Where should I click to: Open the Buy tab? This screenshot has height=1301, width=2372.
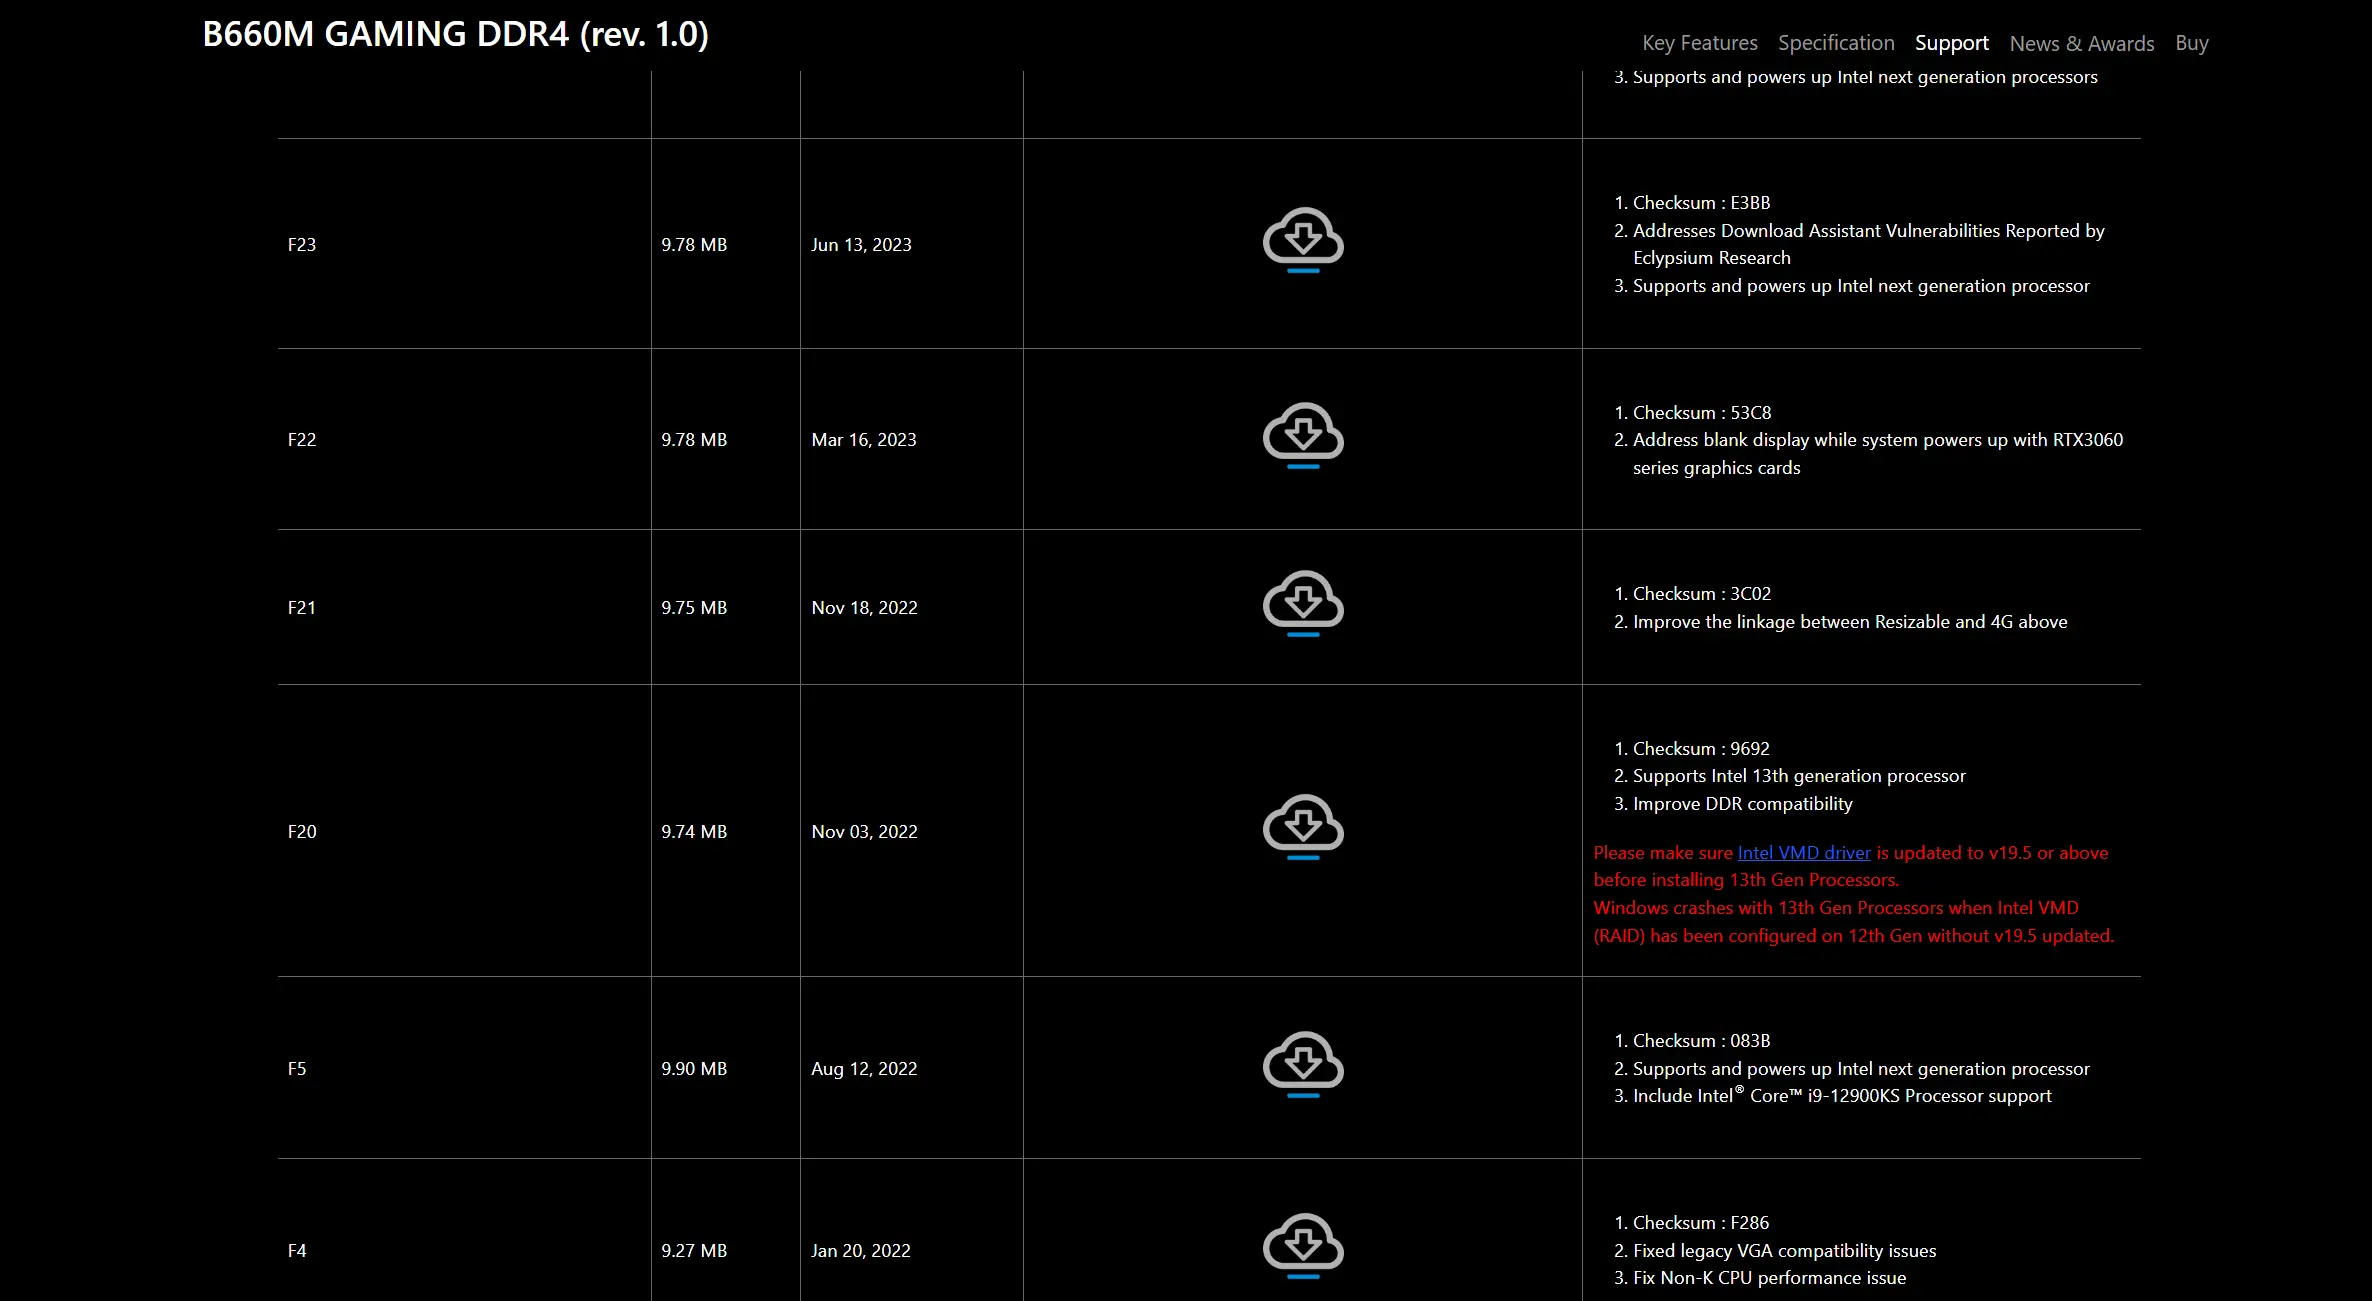pos(2192,43)
